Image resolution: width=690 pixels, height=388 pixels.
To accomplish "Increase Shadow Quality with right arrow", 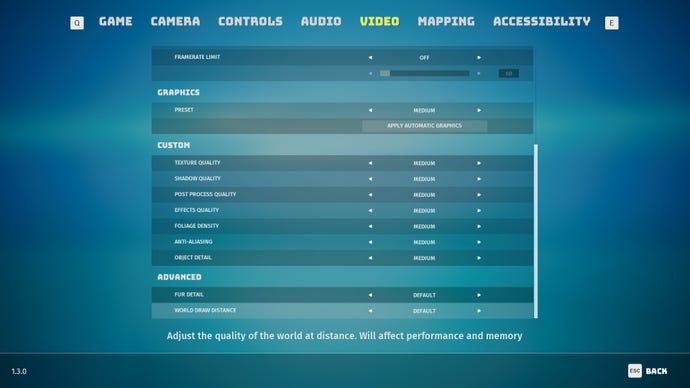I will (479, 179).
